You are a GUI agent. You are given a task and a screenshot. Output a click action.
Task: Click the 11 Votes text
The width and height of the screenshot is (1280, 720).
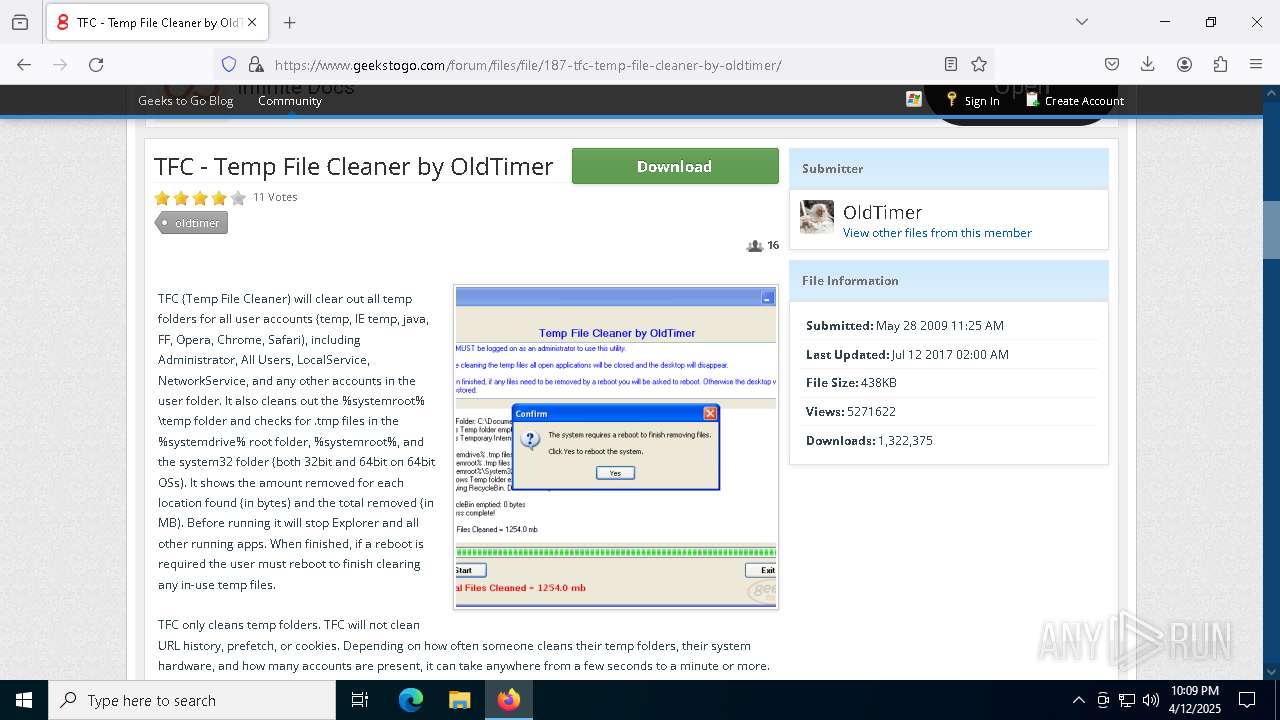275,197
